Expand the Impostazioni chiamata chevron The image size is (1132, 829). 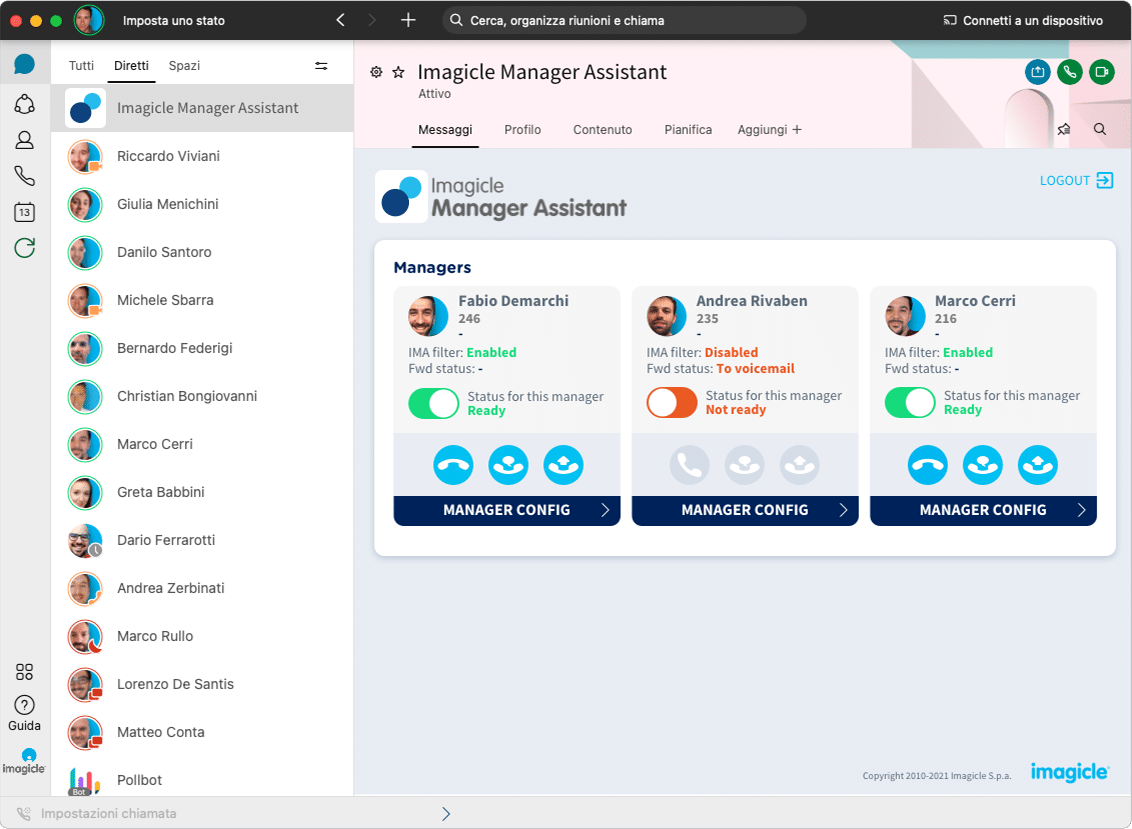tap(446, 814)
